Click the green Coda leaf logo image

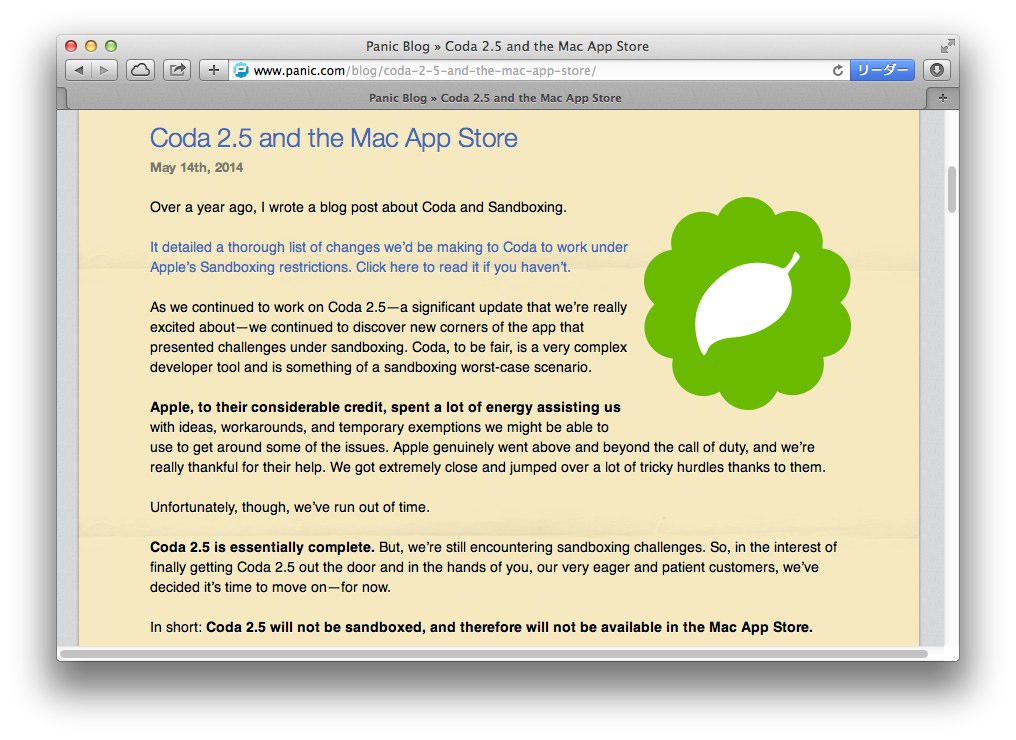(x=747, y=303)
